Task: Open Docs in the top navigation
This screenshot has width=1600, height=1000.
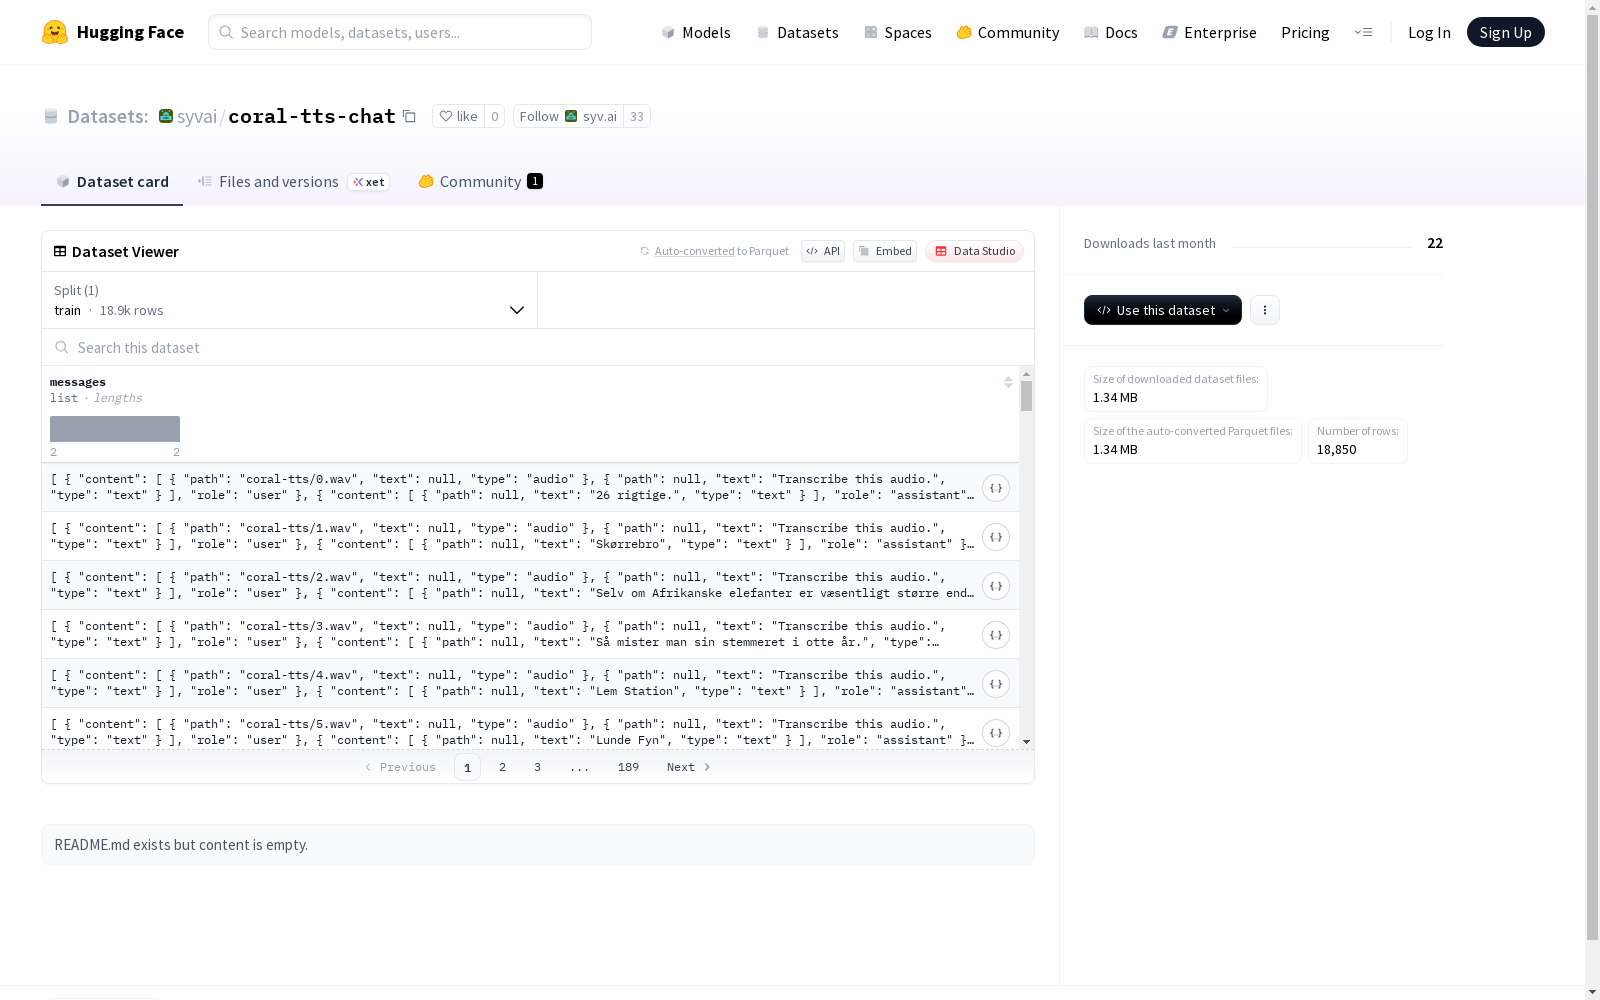Action: [x=1111, y=32]
